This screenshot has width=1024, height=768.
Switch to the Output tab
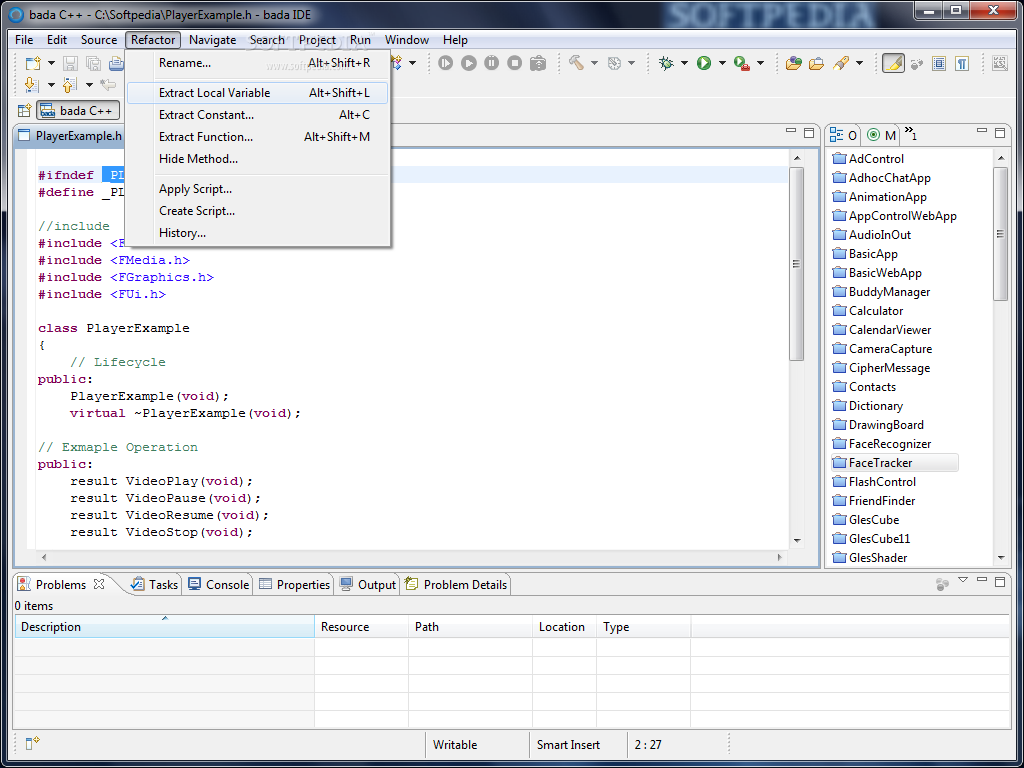pyautogui.click(x=368, y=584)
